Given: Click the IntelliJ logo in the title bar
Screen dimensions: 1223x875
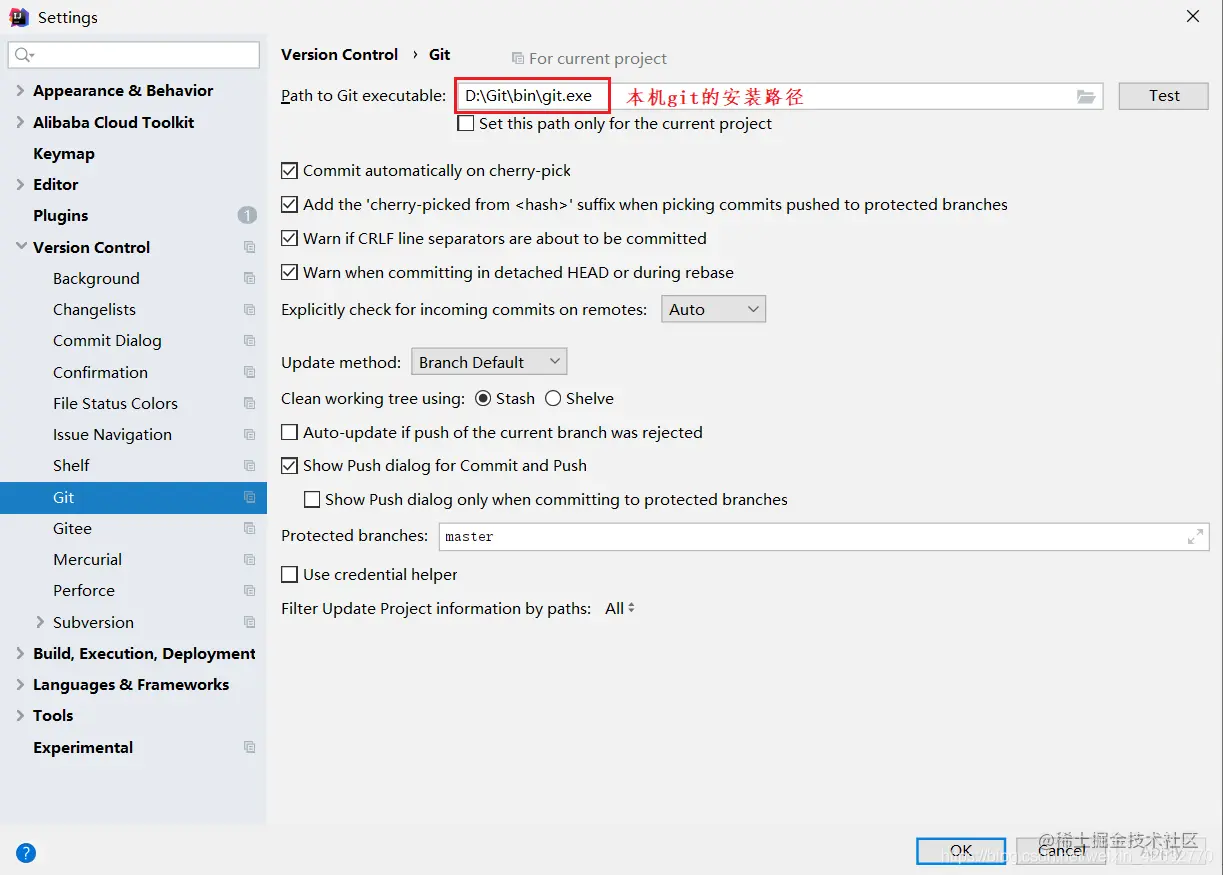Looking at the screenshot, I should [19, 17].
